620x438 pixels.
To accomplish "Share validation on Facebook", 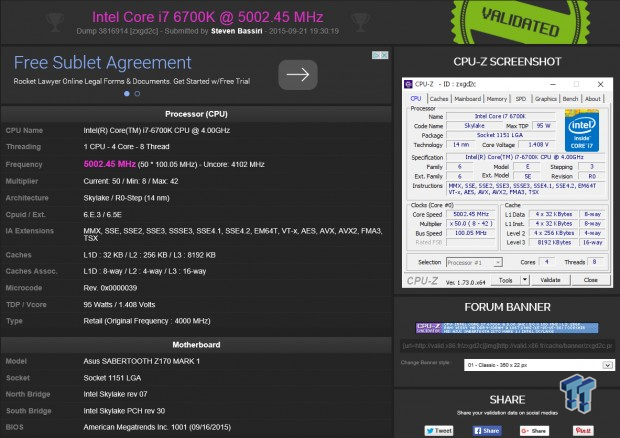I will coord(486,431).
